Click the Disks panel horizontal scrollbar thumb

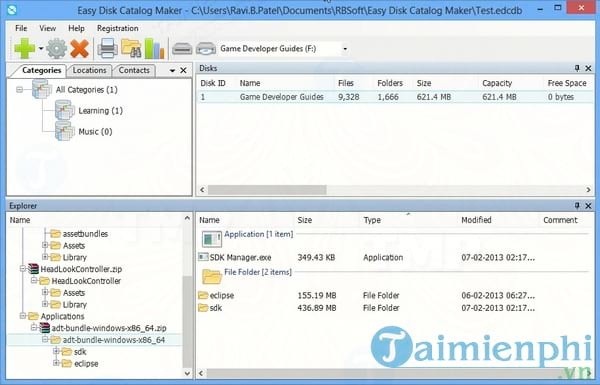click(267, 190)
